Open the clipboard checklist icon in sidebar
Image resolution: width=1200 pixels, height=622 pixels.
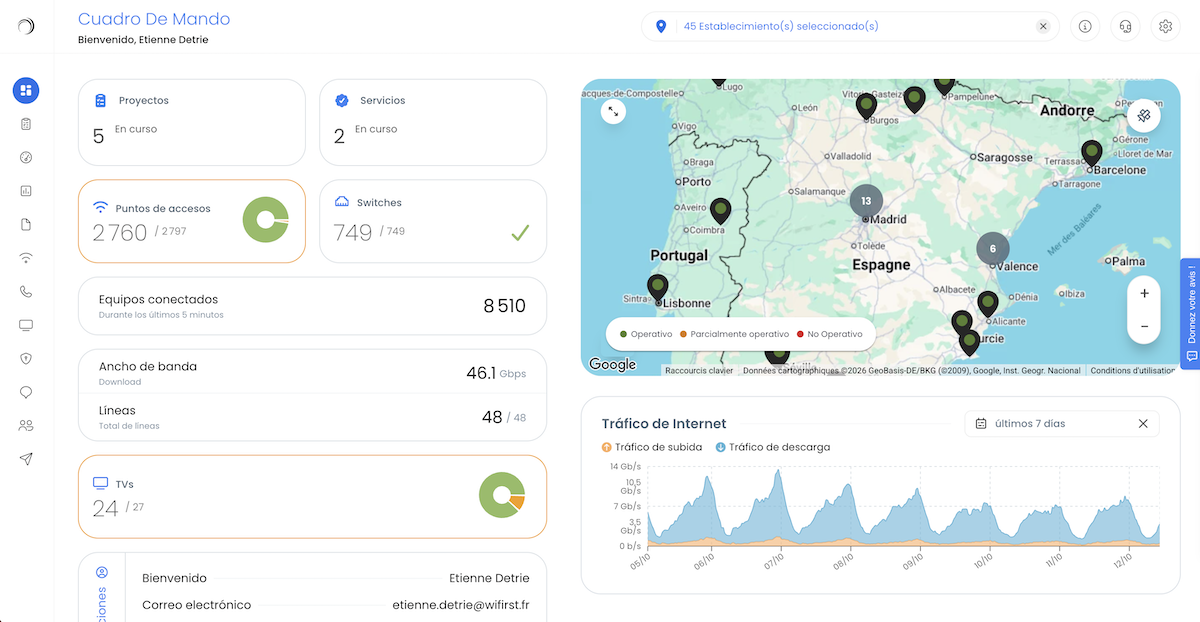coord(26,124)
